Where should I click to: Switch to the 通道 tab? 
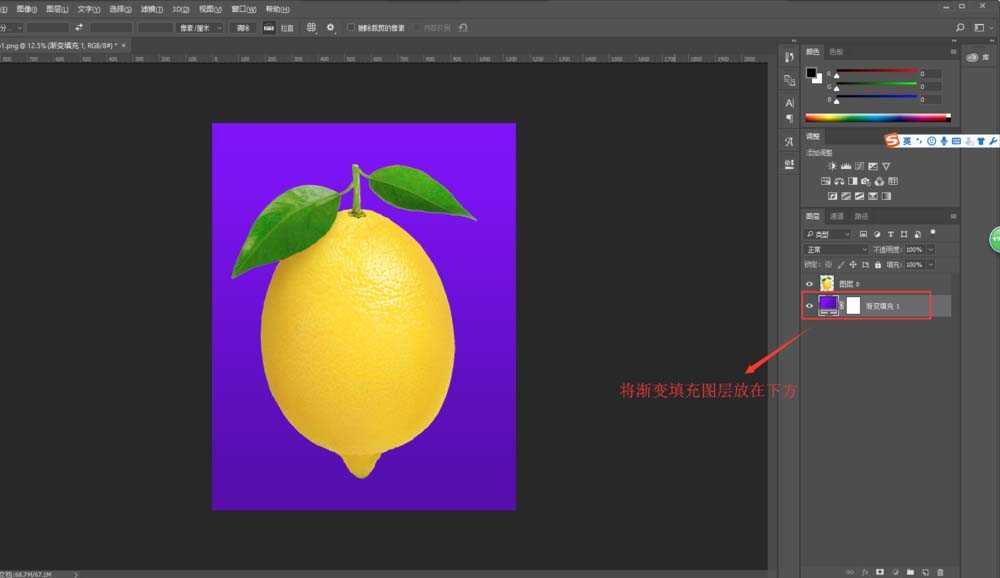pyautogui.click(x=837, y=216)
